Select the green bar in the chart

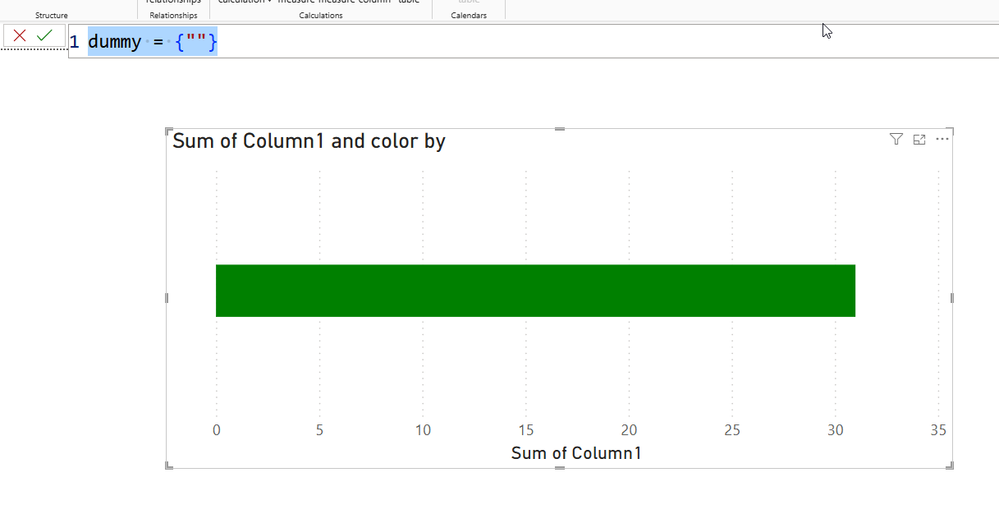click(535, 290)
